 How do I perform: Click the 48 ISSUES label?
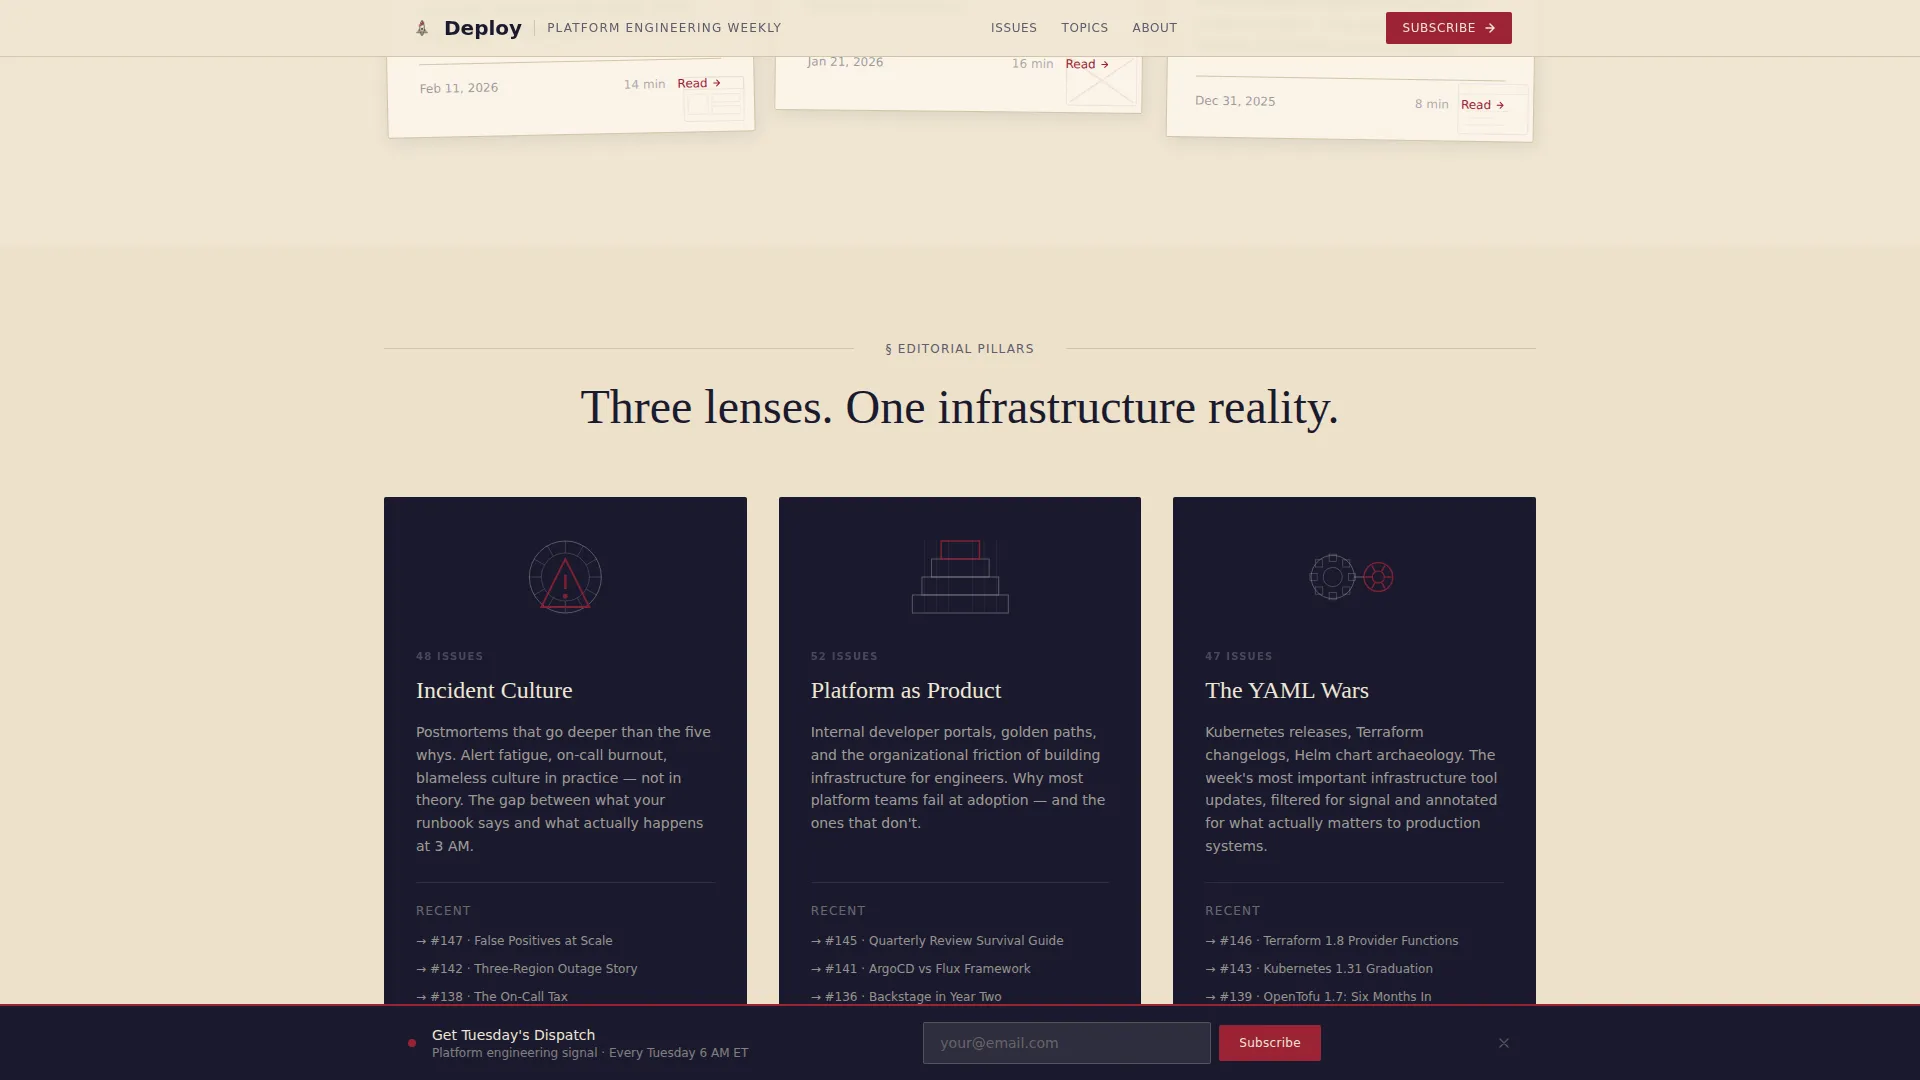449,657
